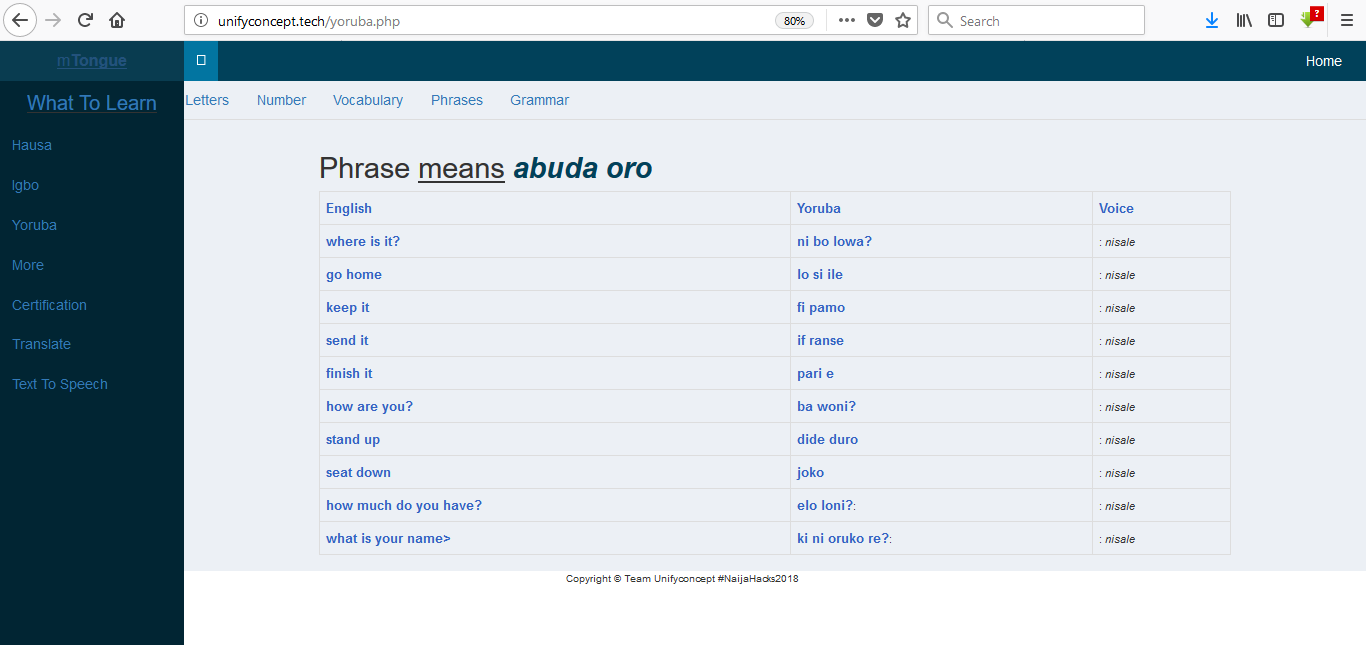
Task: Open More in the sidebar
Action: (28, 265)
